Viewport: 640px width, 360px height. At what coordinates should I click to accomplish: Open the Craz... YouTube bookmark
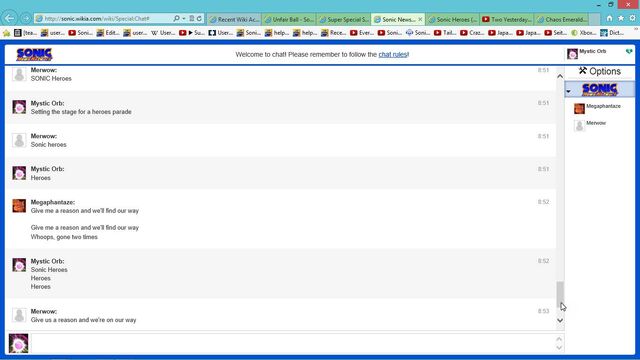point(472,33)
